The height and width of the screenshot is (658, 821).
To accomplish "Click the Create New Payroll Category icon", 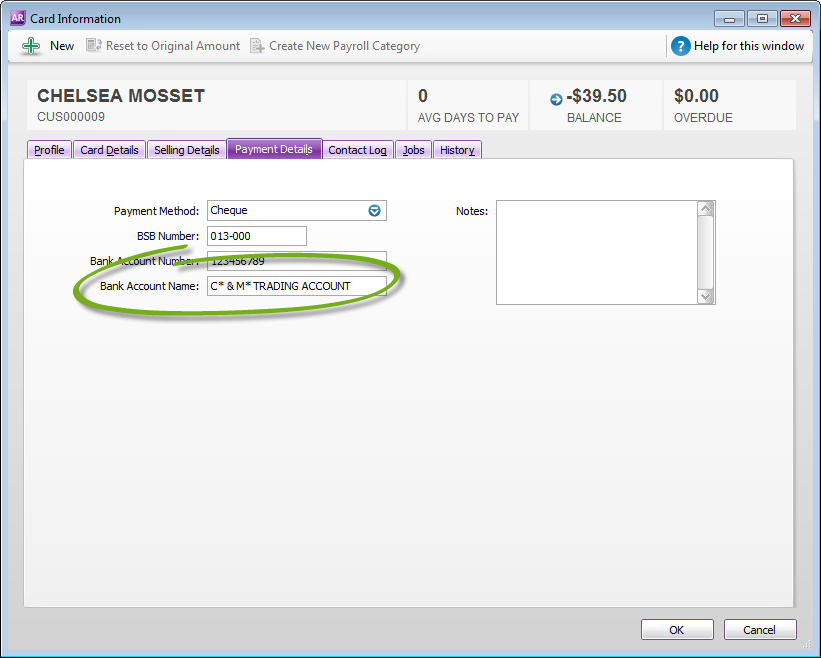I will (x=257, y=46).
